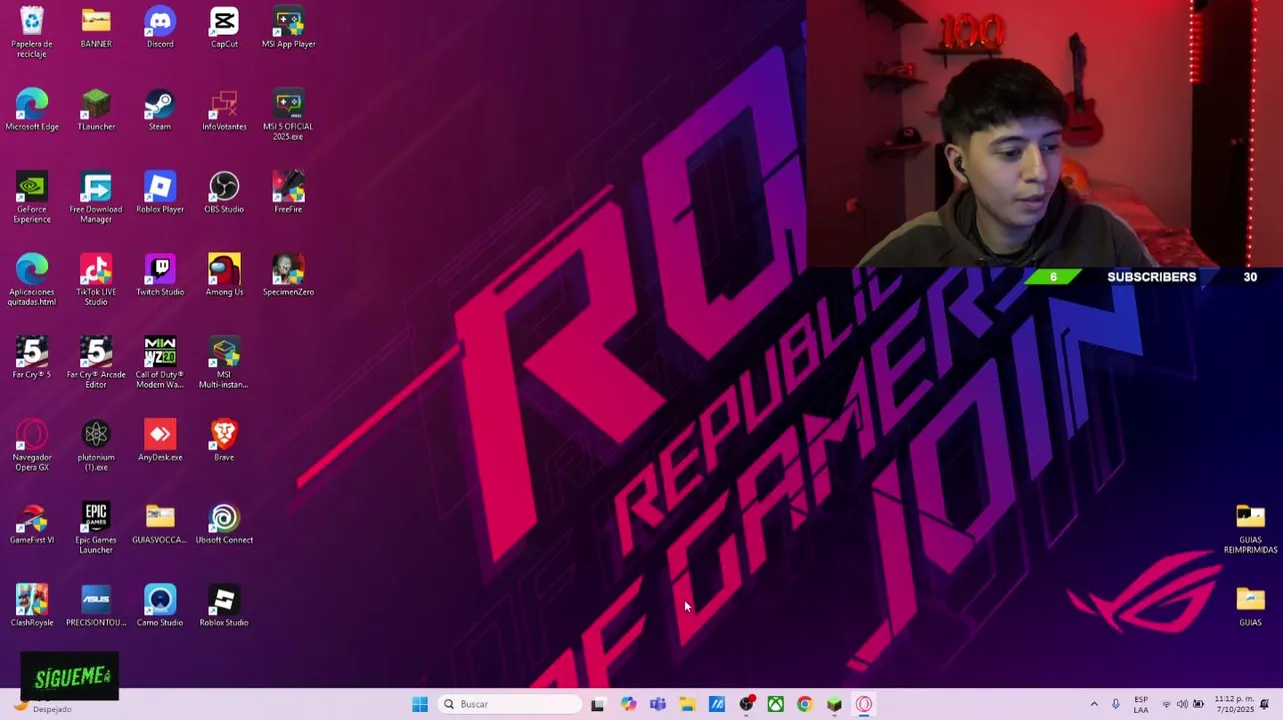This screenshot has width=1283, height=720.
Task: Select the ClashRoyale desktop icon
Action: [32, 605]
